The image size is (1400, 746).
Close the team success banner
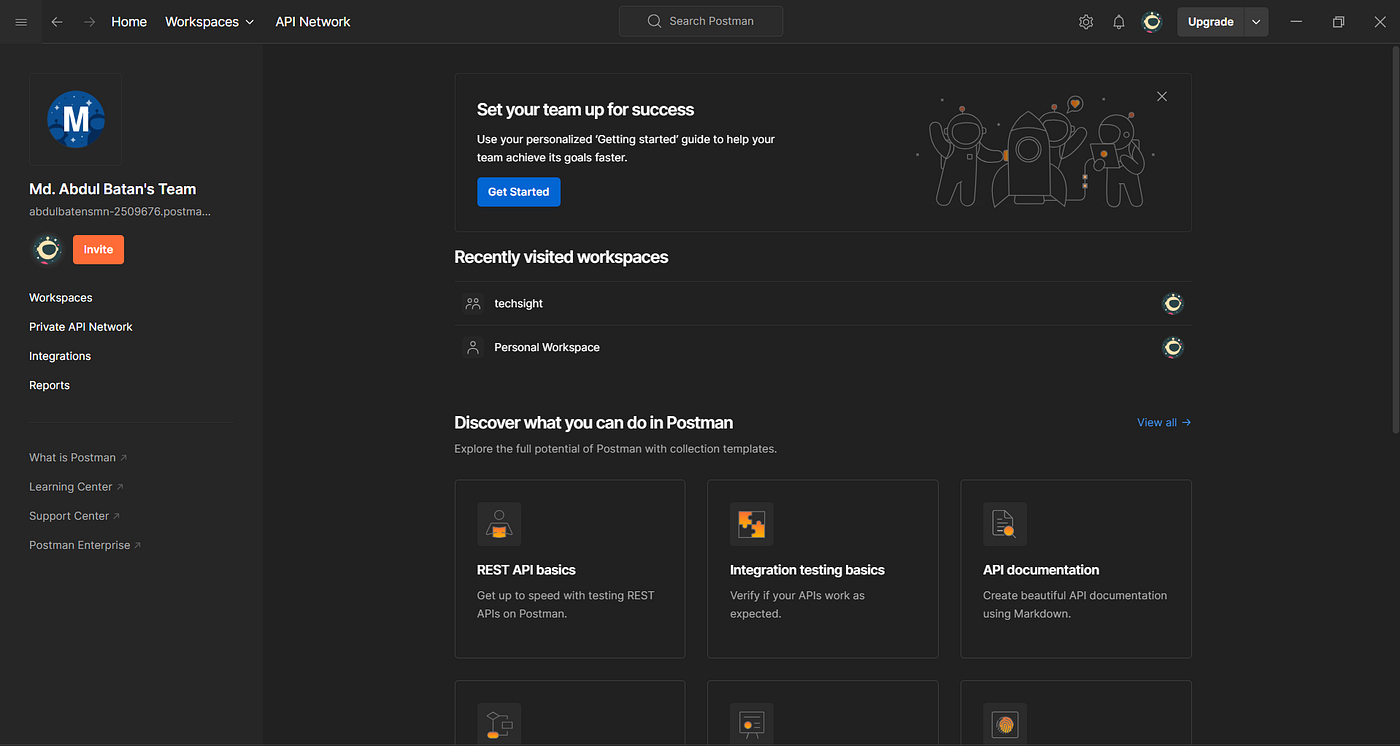point(1161,97)
